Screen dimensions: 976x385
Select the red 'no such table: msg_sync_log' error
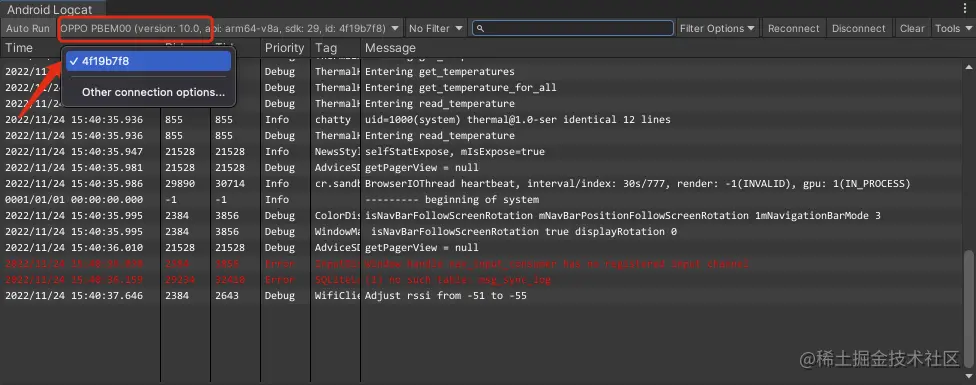coord(458,280)
